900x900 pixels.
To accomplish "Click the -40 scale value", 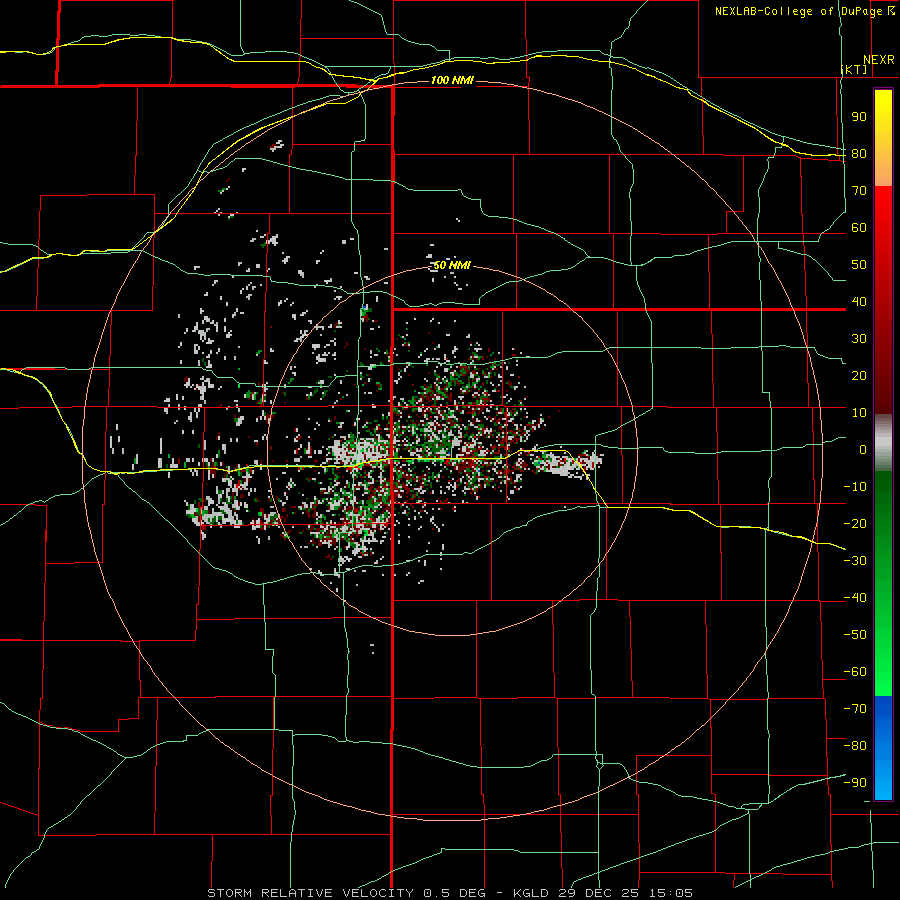I will coord(855,598).
